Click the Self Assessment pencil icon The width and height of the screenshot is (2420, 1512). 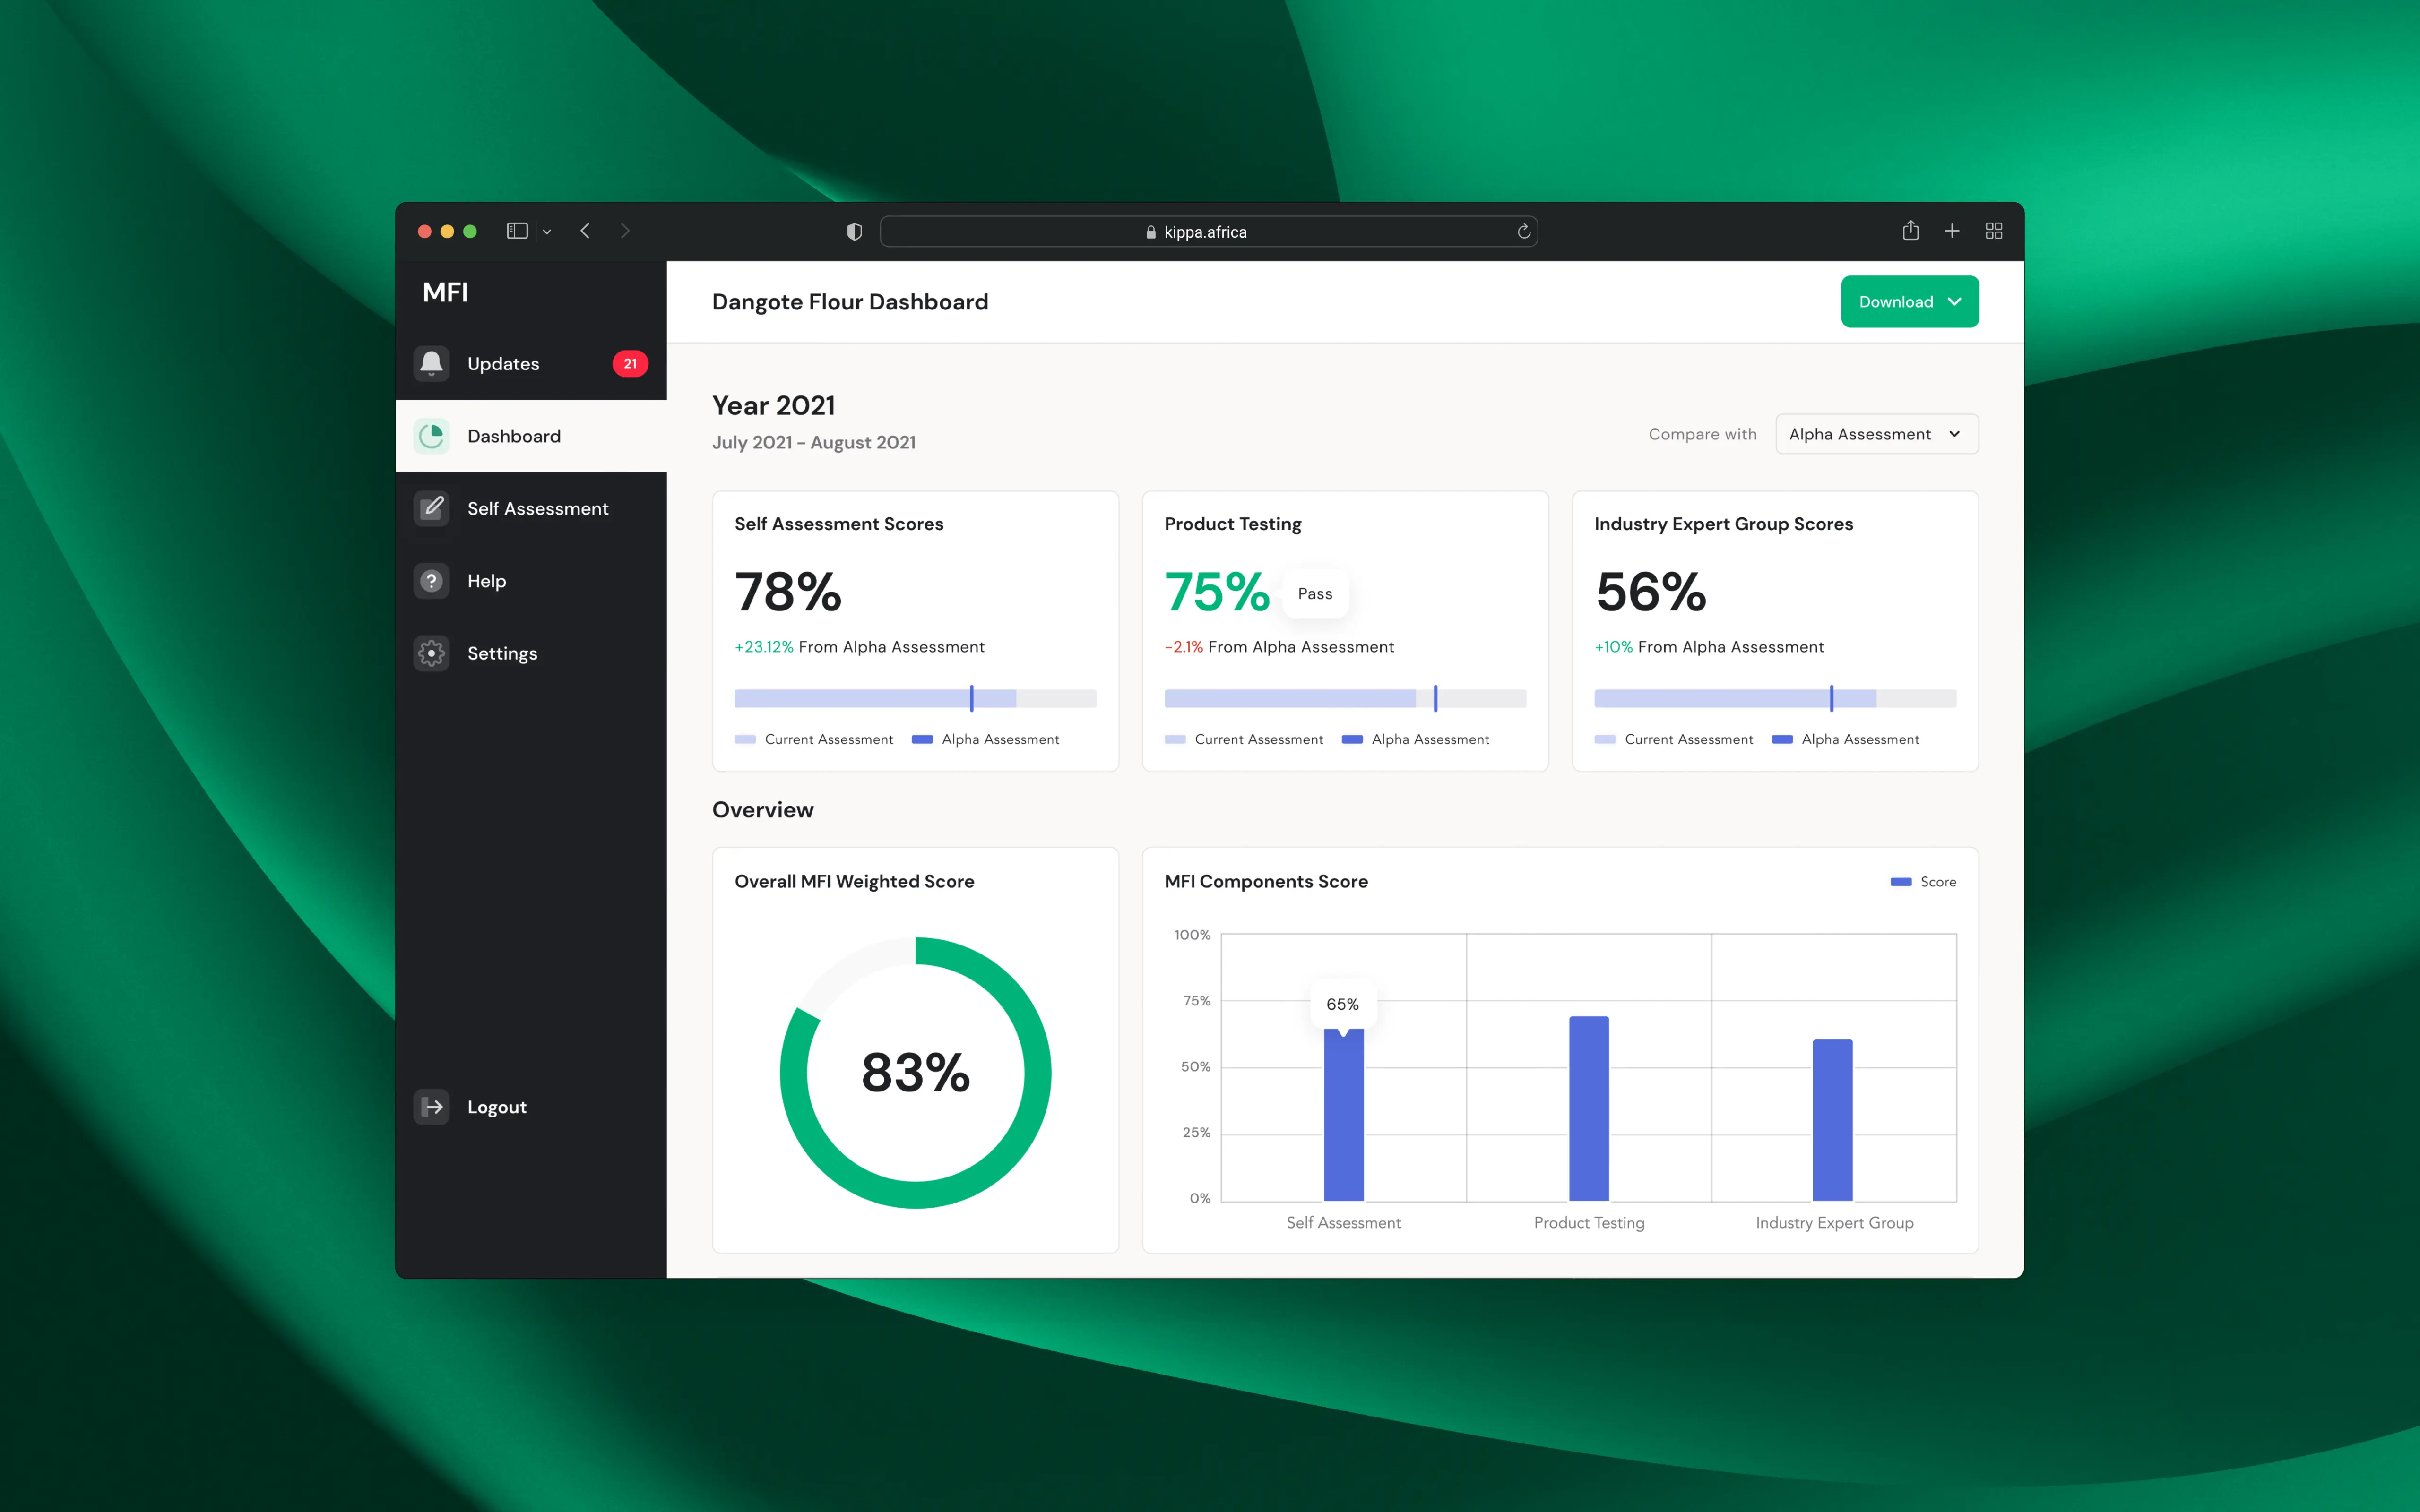pyautogui.click(x=431, y=508)
